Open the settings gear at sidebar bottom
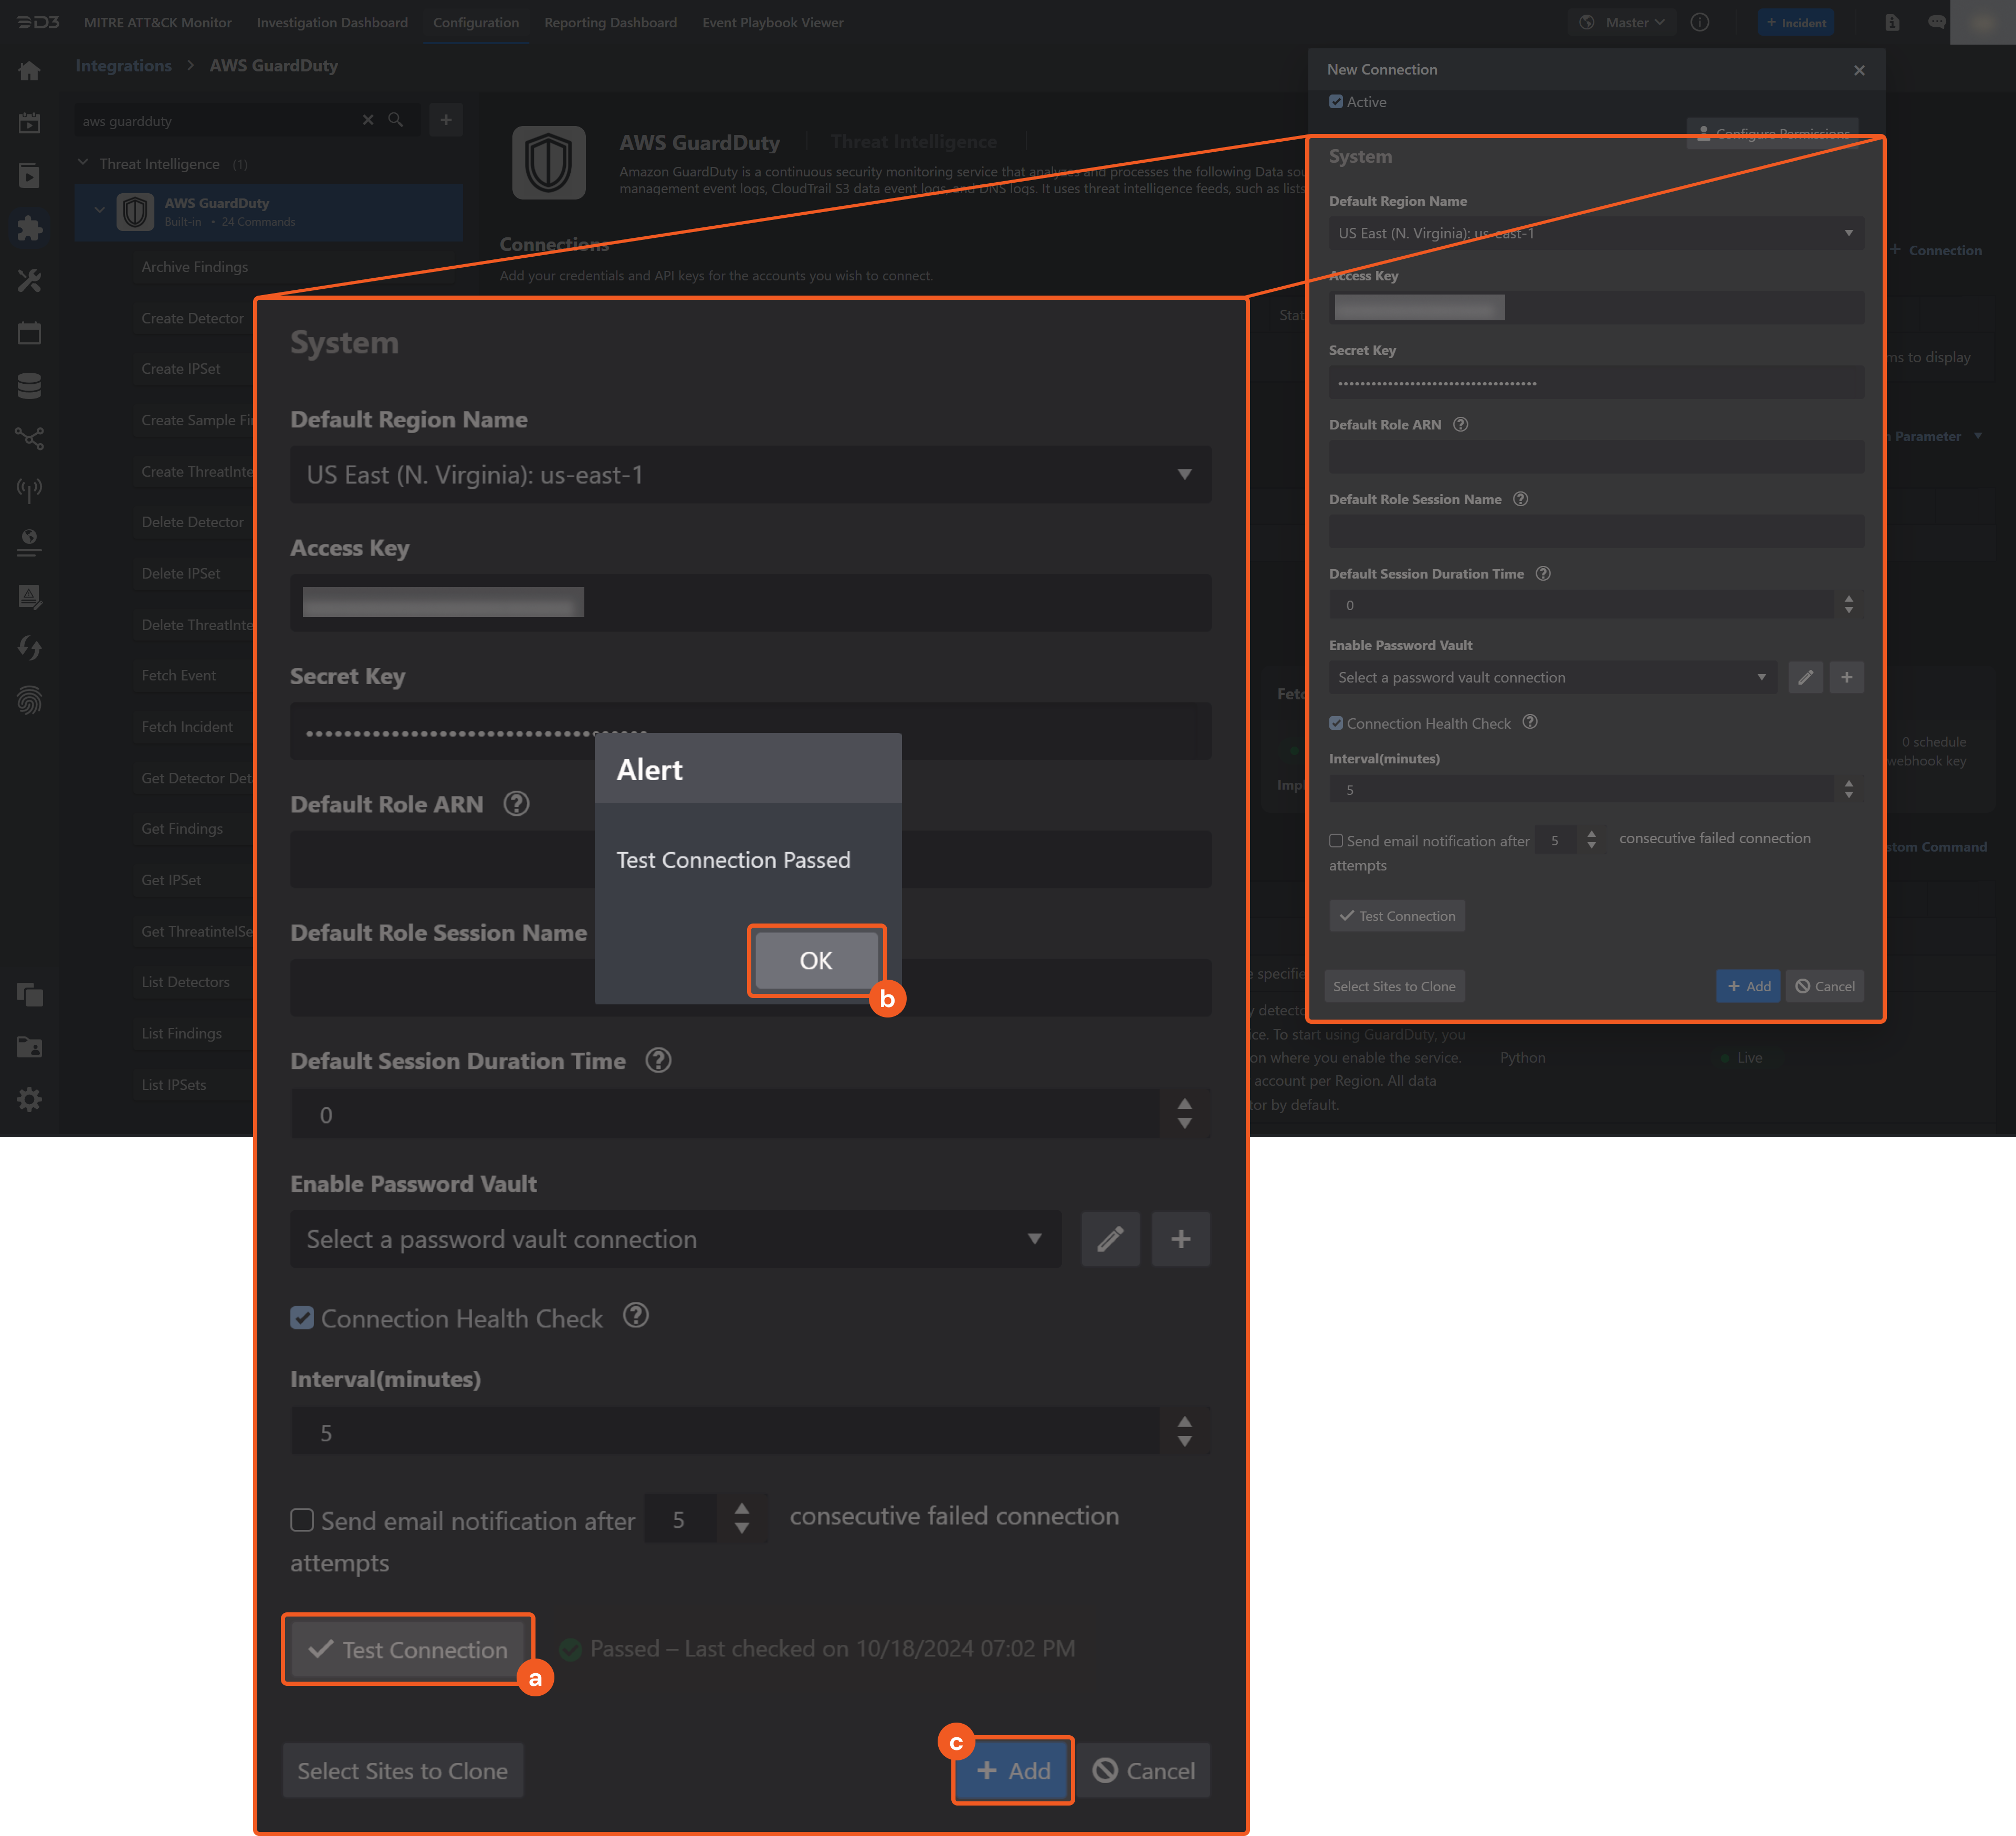 pos(30,1099)
